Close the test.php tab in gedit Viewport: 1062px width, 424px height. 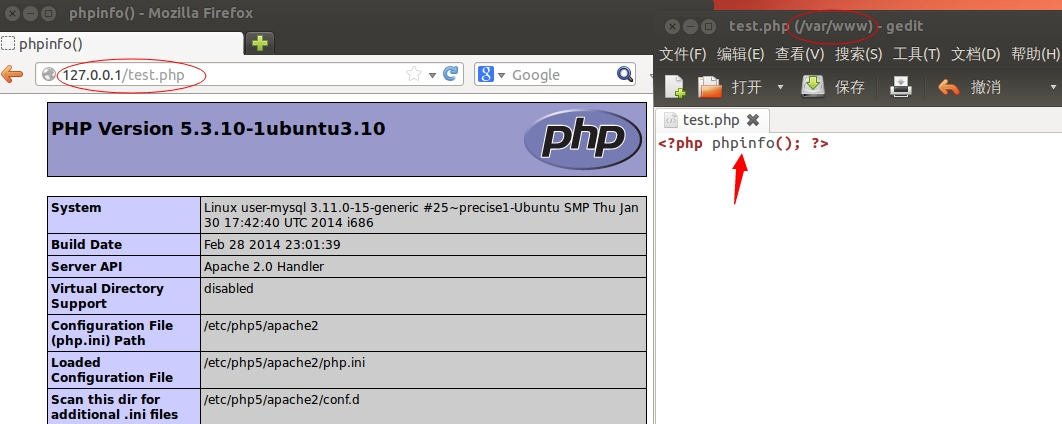752,120
